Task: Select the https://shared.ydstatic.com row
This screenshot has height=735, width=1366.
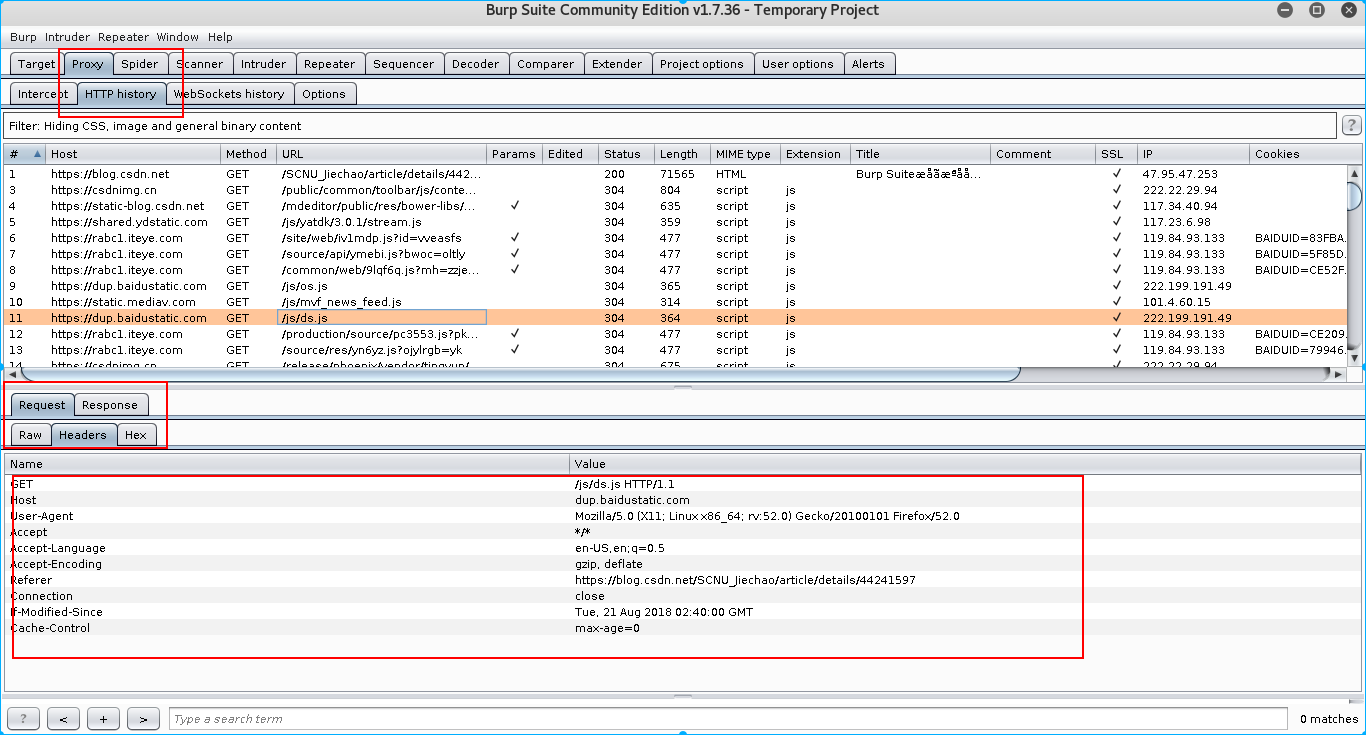Action: coord(675,222)
